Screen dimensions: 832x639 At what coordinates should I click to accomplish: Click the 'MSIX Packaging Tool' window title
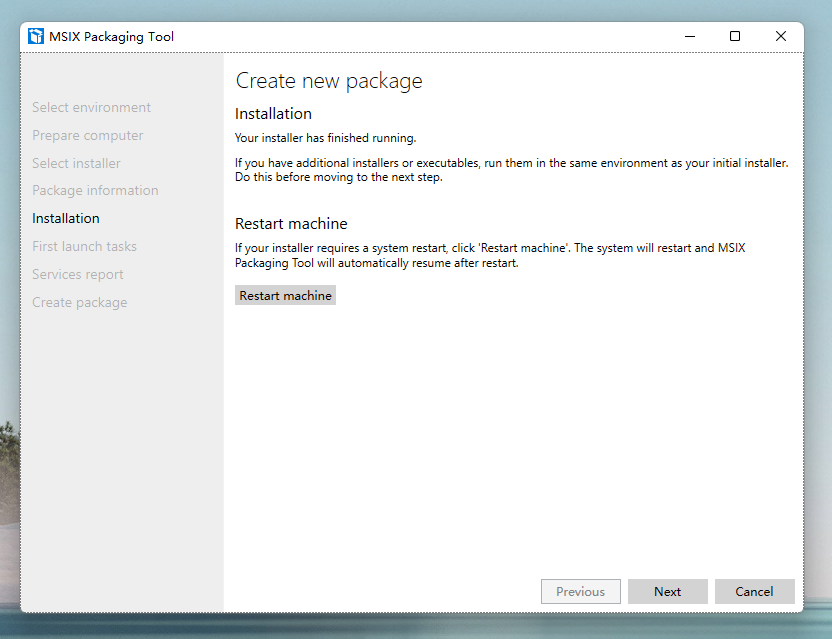111,37
